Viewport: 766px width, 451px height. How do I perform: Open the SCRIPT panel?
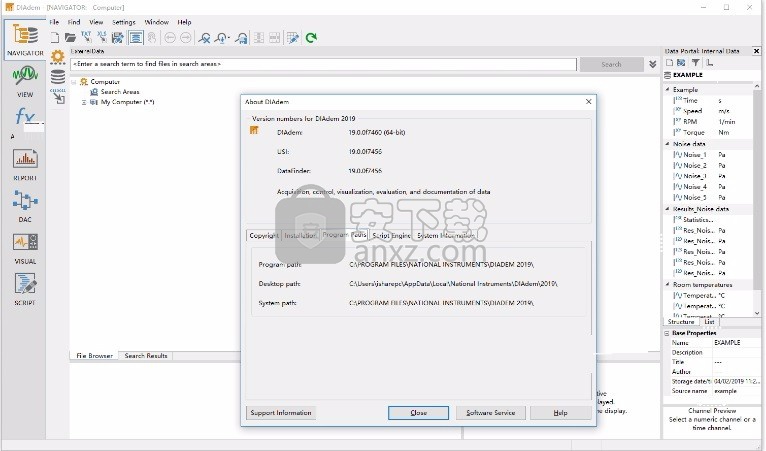[x=25, y=289]
